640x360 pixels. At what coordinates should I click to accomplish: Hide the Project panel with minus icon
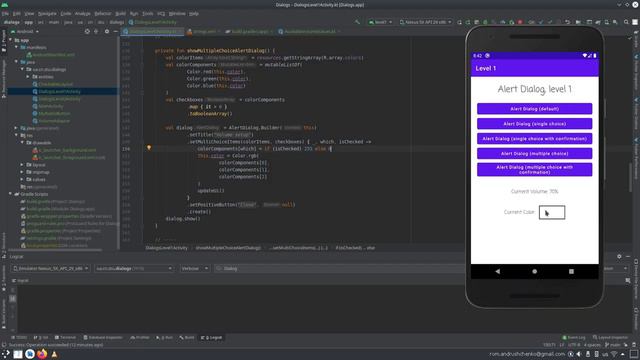click(116, 31)
